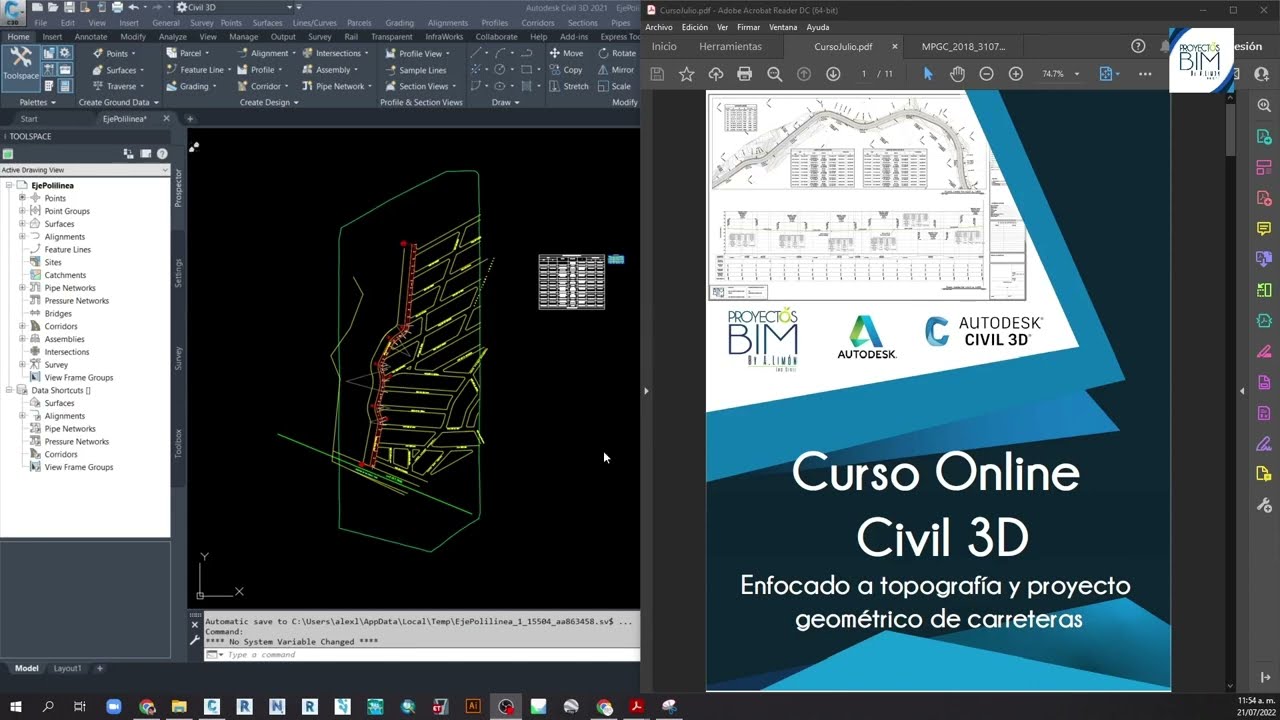Click the Scale tool in Modify panel
Screen dimensions: 1280x720
tap(614, 86)
